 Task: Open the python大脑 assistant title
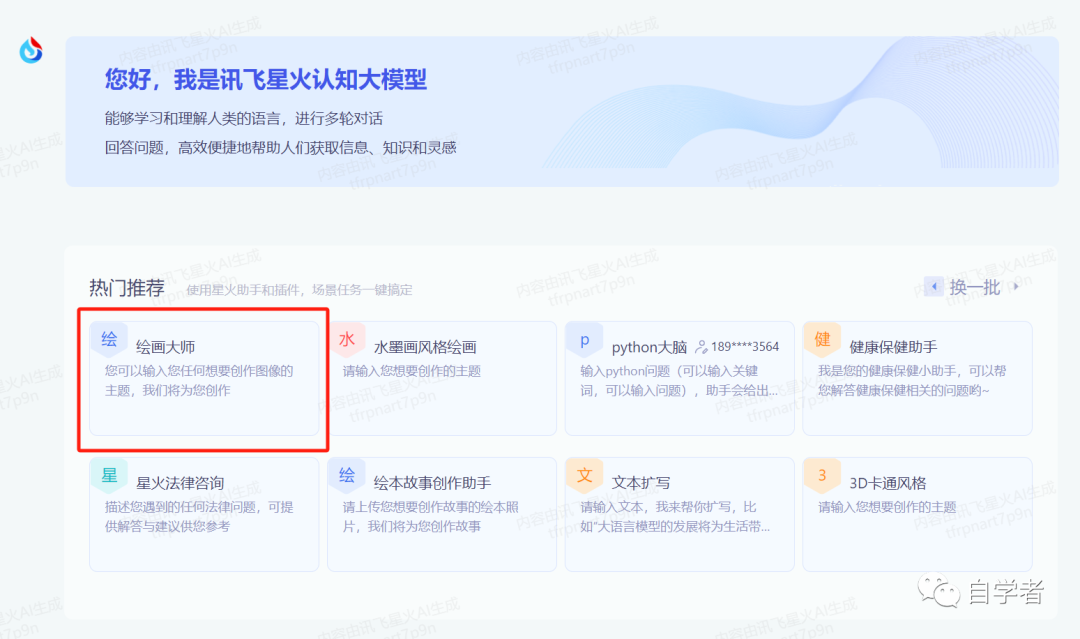[650, 347]
